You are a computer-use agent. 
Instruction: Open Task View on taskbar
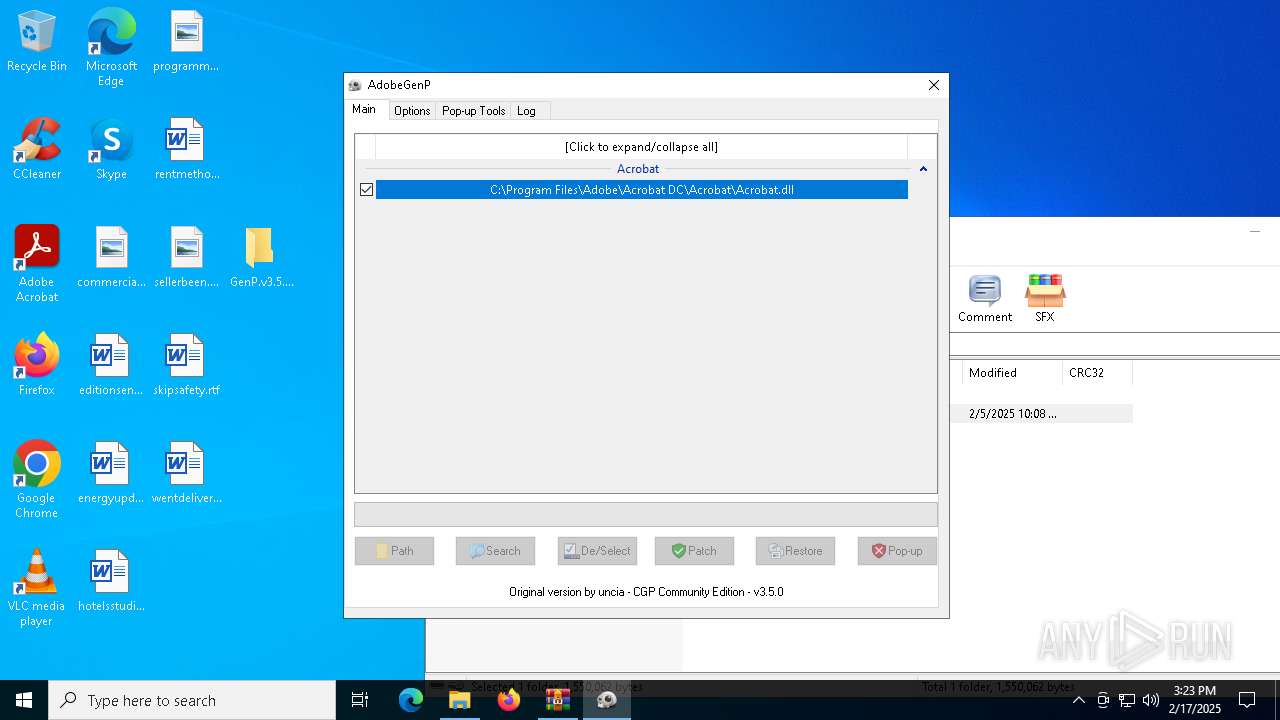(x=360, y=700)
